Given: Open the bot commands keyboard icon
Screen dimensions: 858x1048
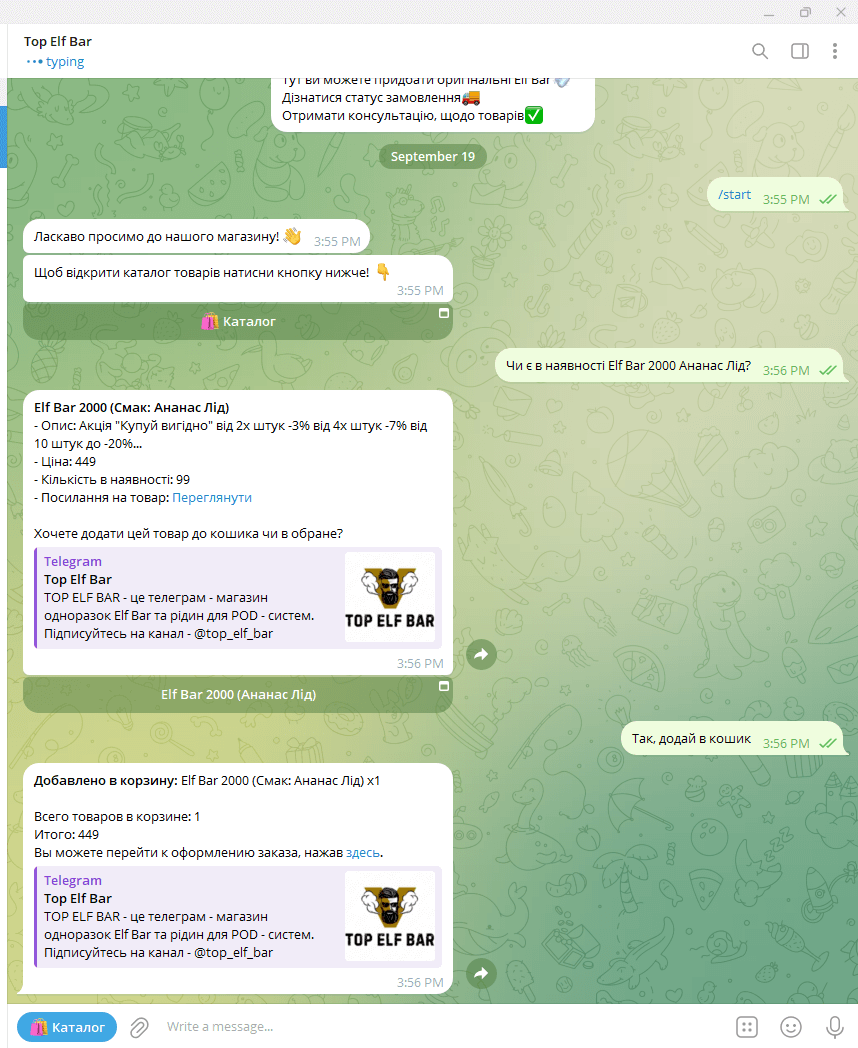Looking at the screenshot, I should pos(746,1027).
